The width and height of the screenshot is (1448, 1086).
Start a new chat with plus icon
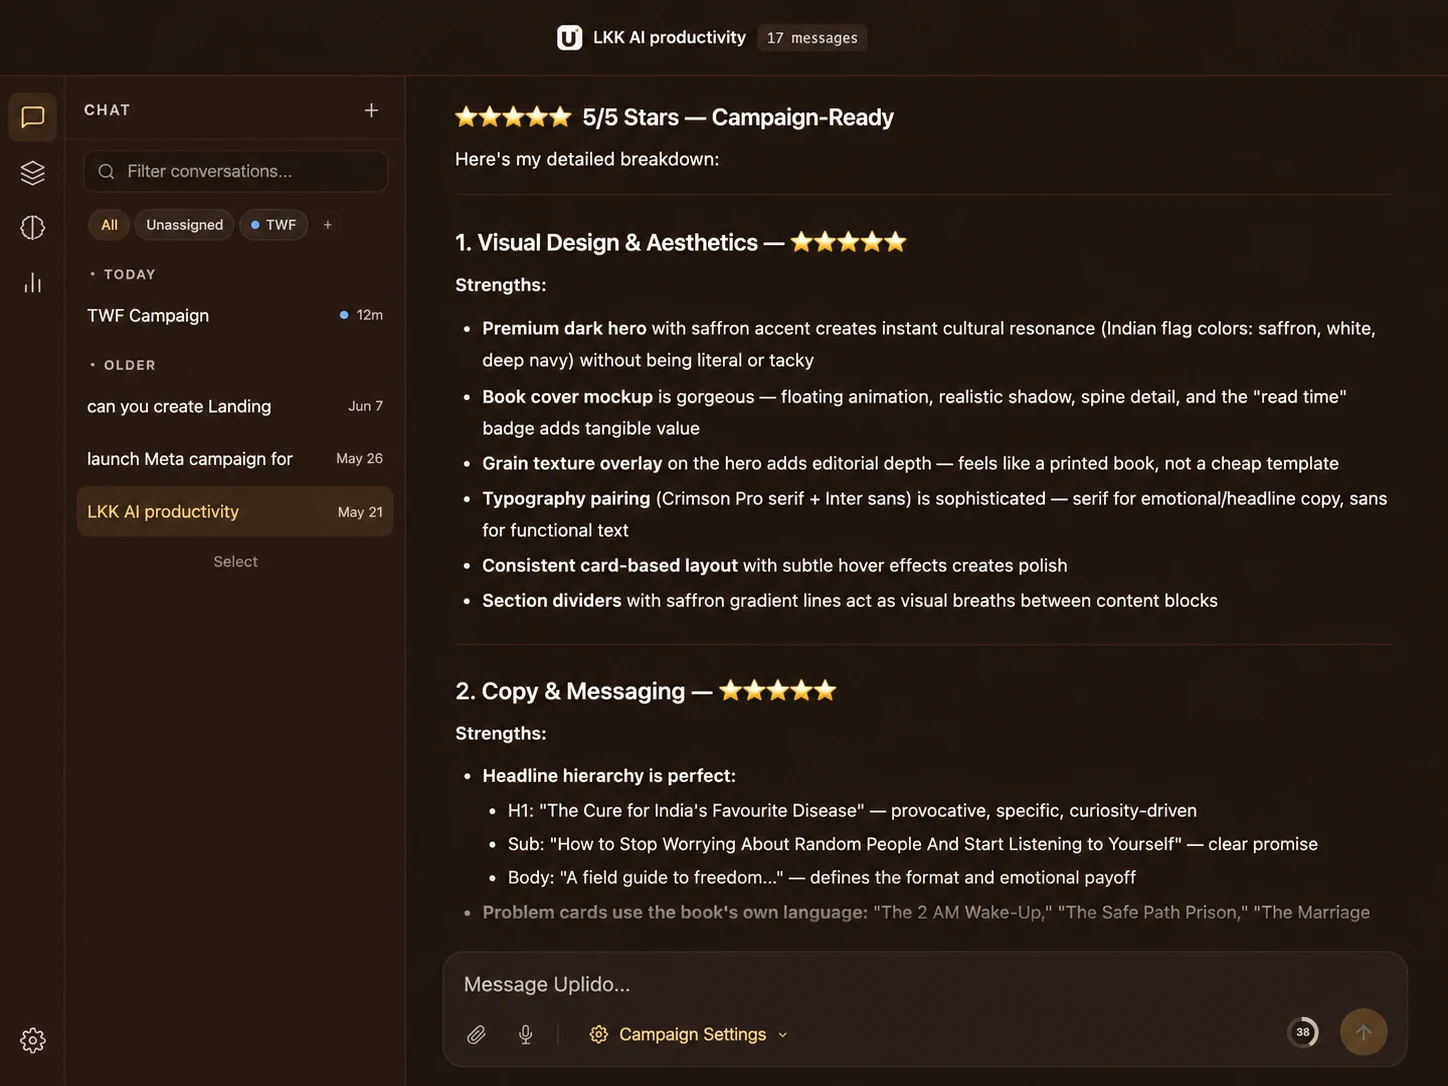tap(371, 110)
